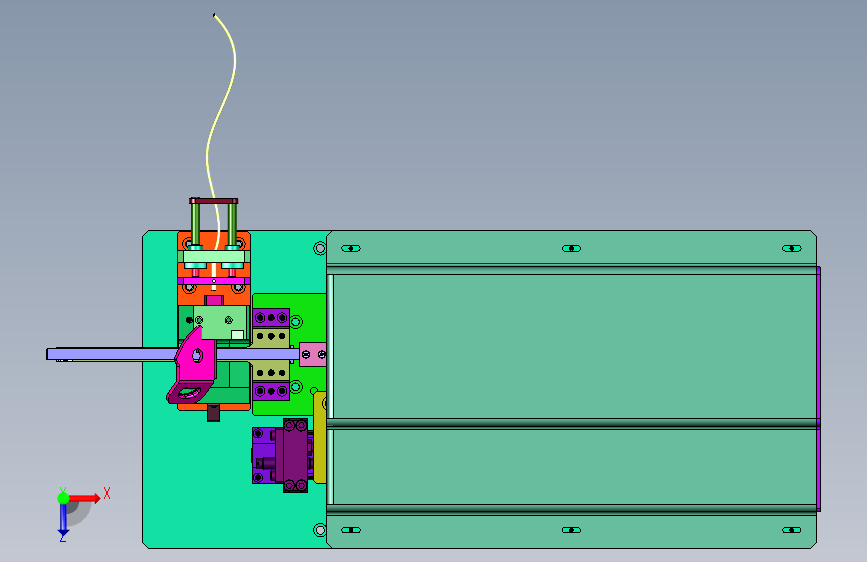Select the pink block at the rod's right end

(x=313, y=354)
